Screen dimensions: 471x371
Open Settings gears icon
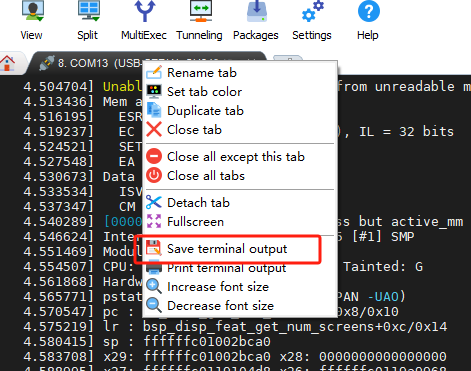coord(312,11)
